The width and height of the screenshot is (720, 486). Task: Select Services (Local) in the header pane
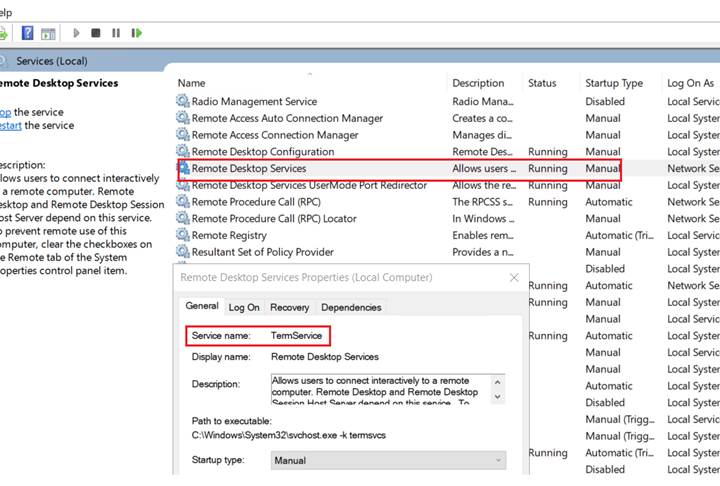click(x=51, y=61)
